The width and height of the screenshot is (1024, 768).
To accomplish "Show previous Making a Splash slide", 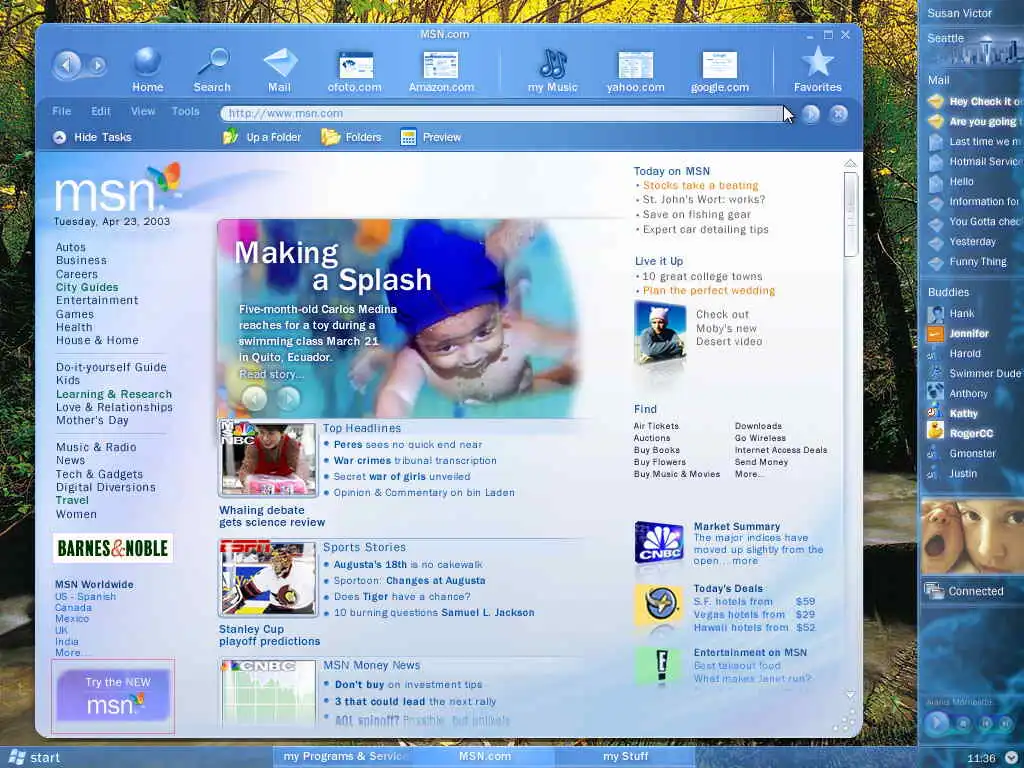I will pyautogui.click(x=255, y=398).
